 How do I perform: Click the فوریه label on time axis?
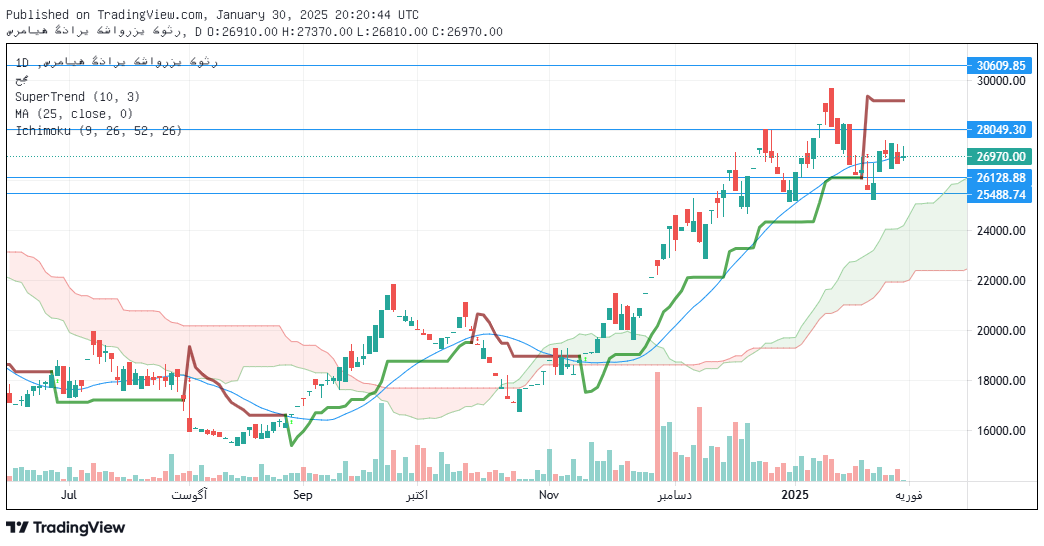pyautogui.click(x=909, y=495)
